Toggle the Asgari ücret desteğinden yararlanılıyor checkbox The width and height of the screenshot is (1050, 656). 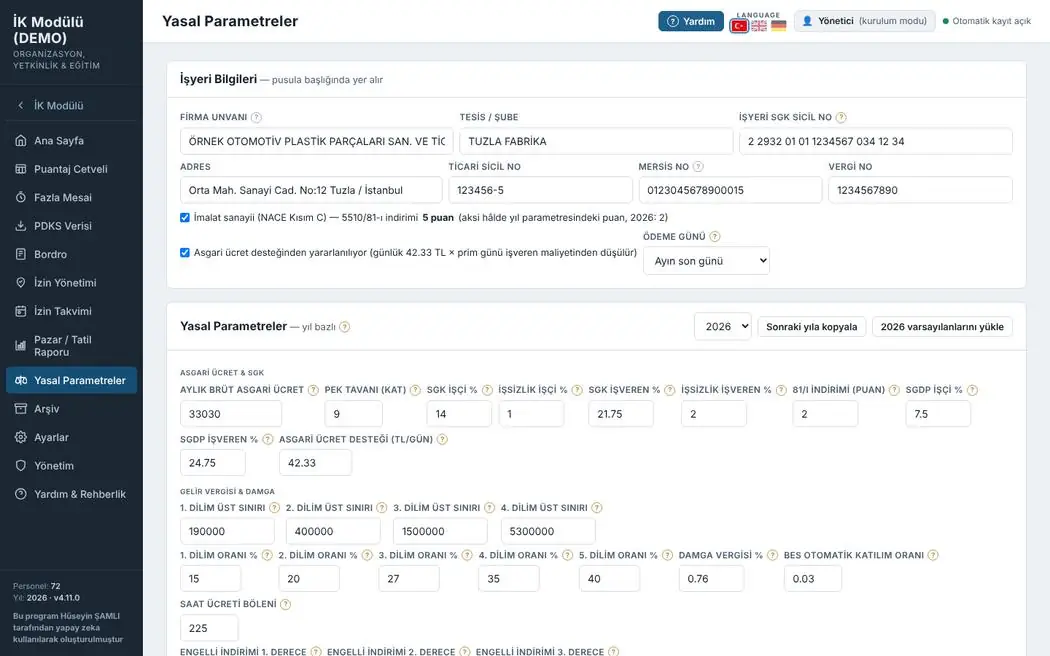[185, 252]
